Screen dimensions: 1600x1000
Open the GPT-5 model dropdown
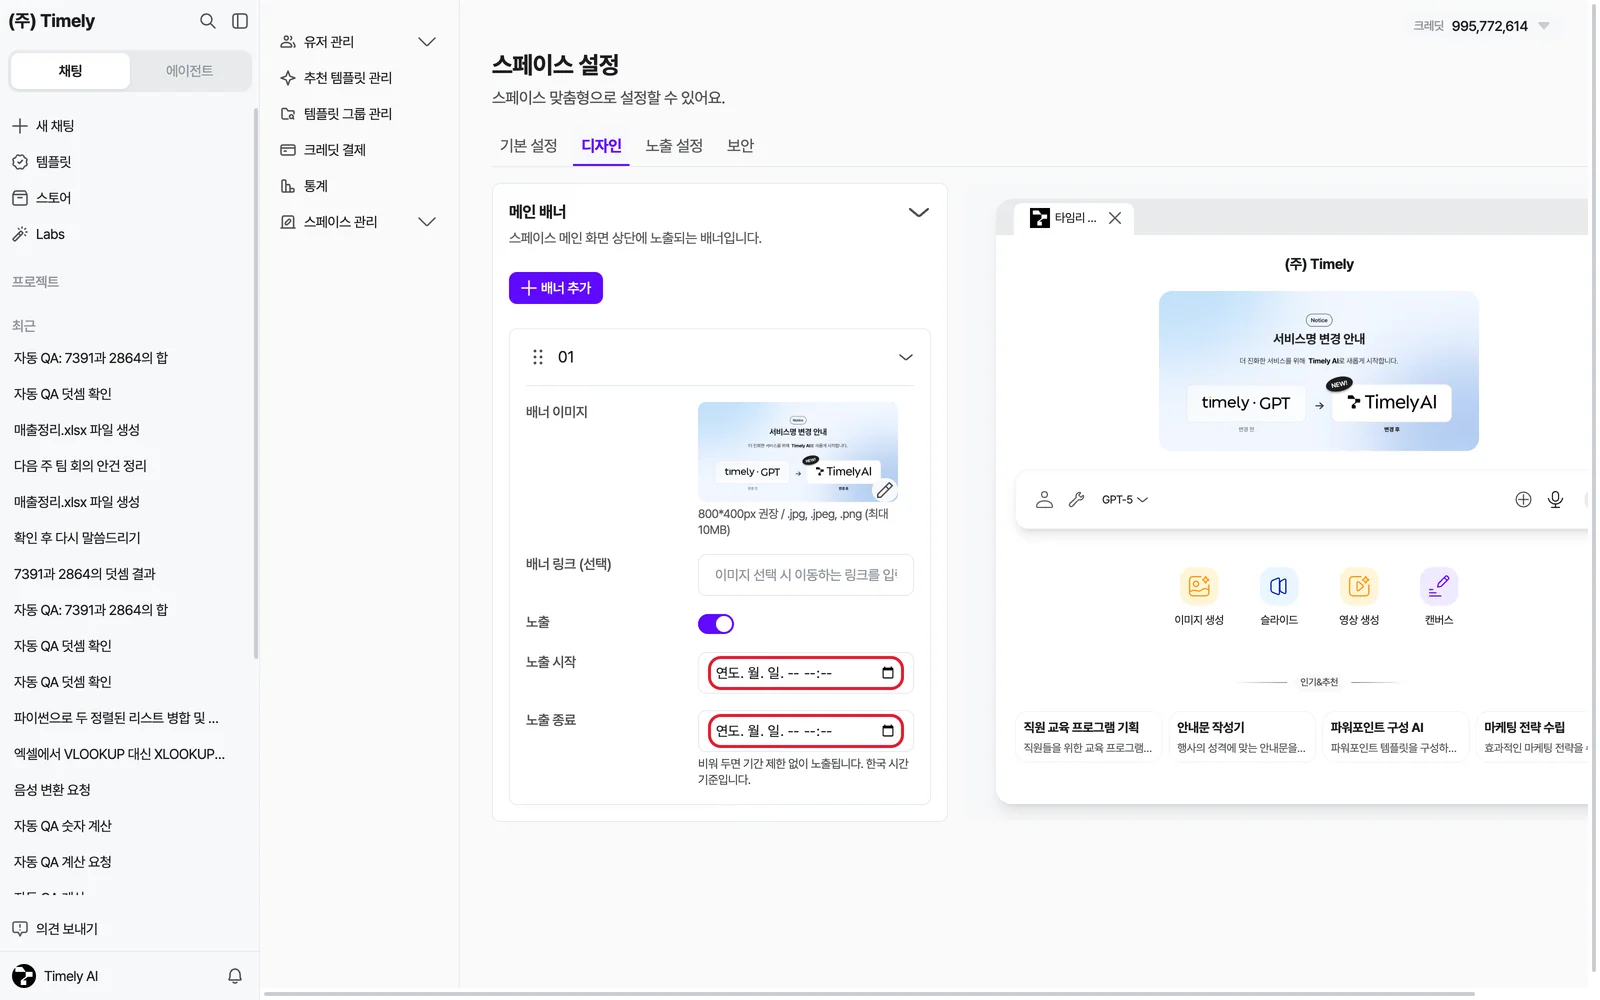pyautogui.click(x=1125, y=499)
